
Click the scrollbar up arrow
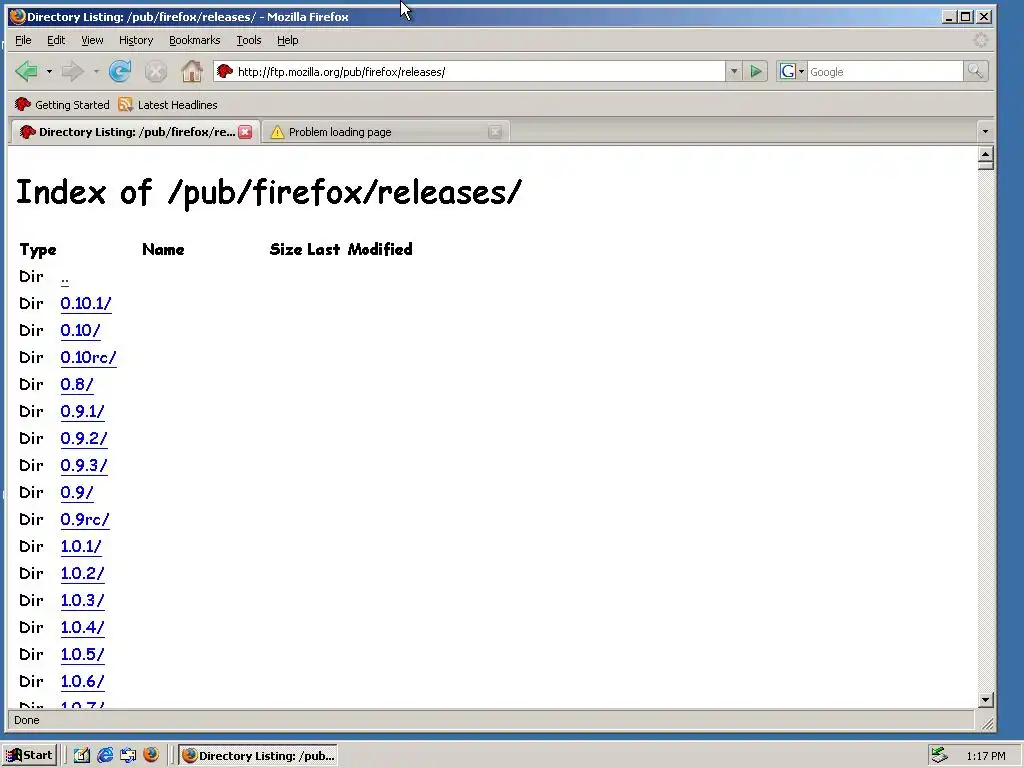click(x=986, y=155)
